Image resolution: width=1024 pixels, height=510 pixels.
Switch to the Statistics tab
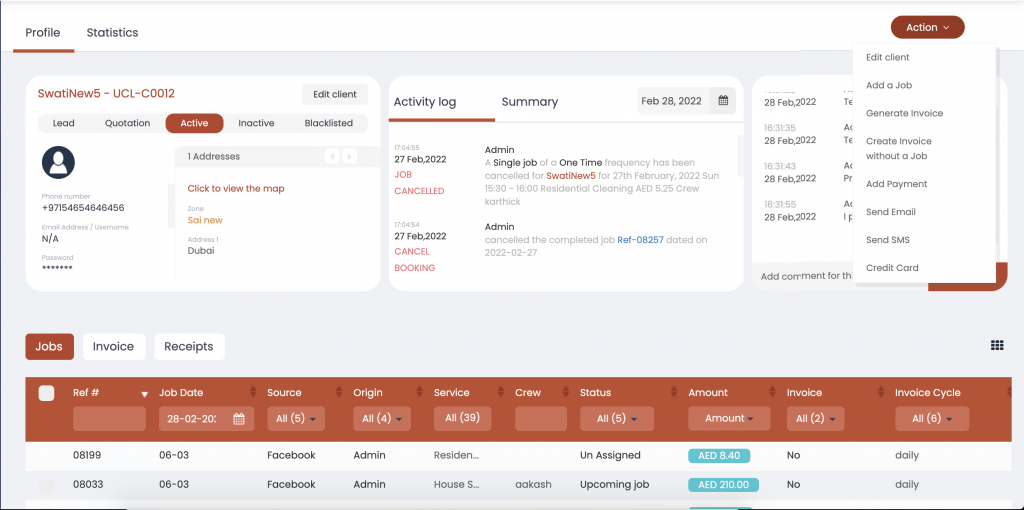(x=112, y=33)
